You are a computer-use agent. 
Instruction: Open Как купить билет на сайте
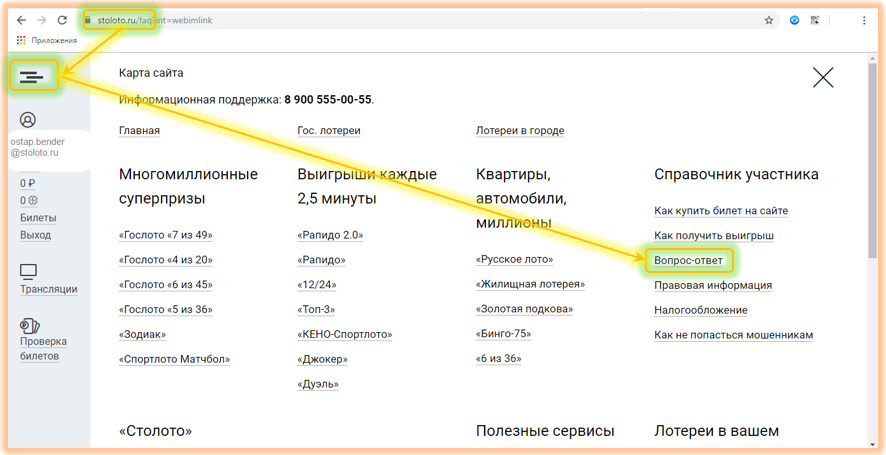click(721, 211)
